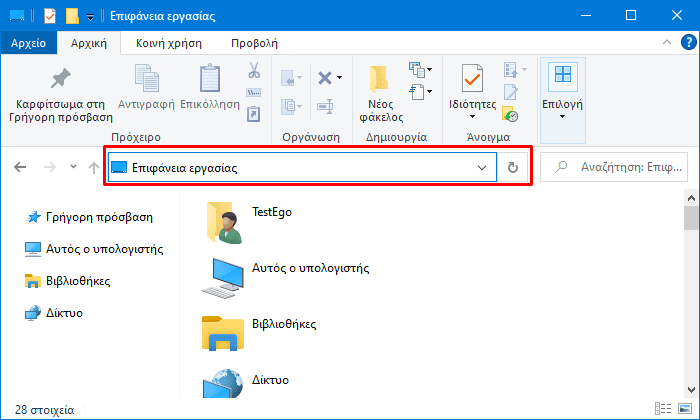The width and height of the screenshot is (700, 420).
Task: Collapse the ribbon with the up chevron
Action: click(667, 42)
